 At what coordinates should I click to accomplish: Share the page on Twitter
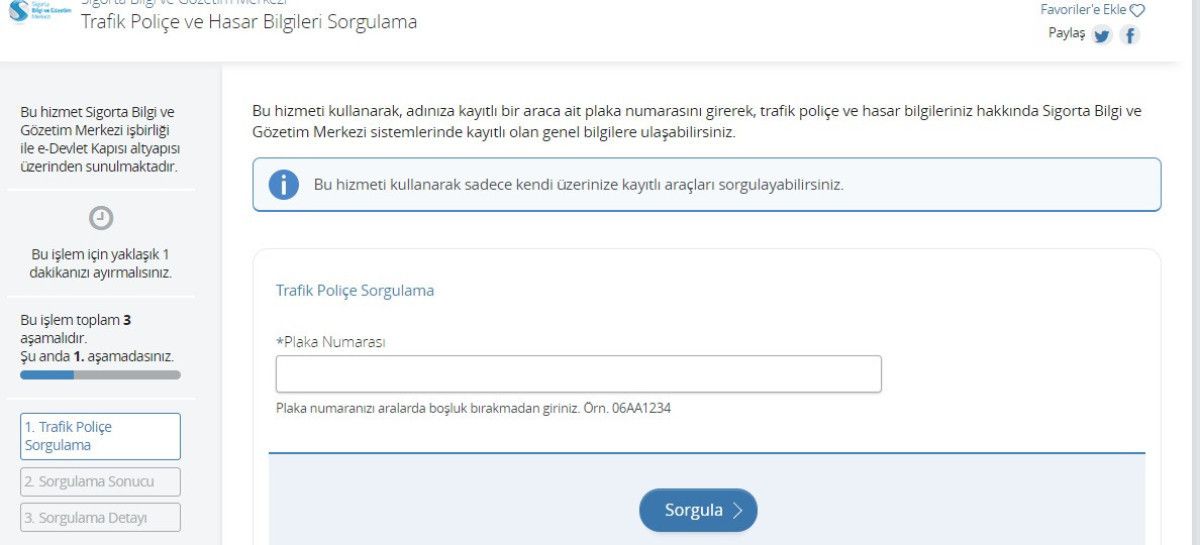pyautogui.click(x=1102, y=36)
